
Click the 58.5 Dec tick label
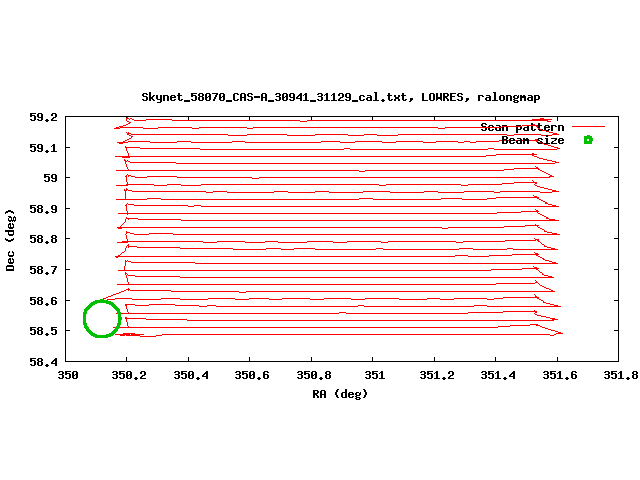pyautogui.click(x=43, y=331)
